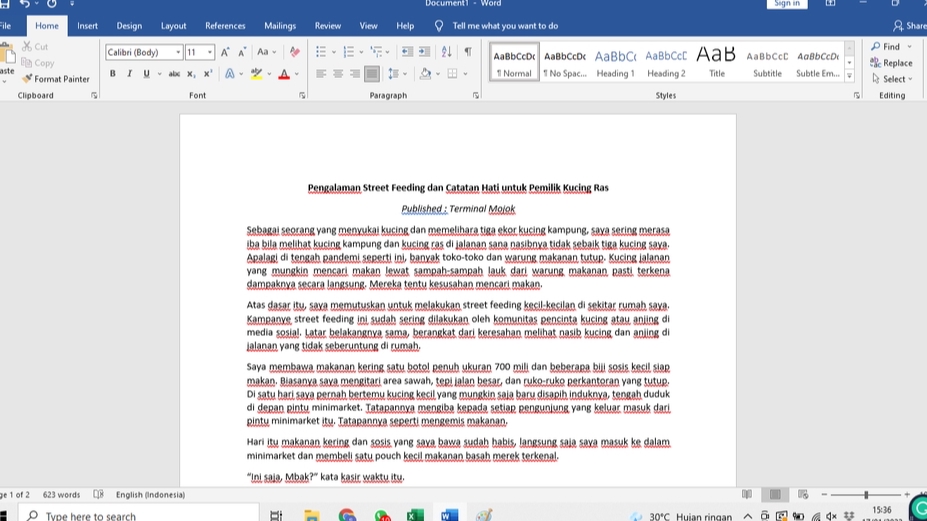Open the Font name dropdown
This screenshot has height=521, width=927.
[178, 52]
